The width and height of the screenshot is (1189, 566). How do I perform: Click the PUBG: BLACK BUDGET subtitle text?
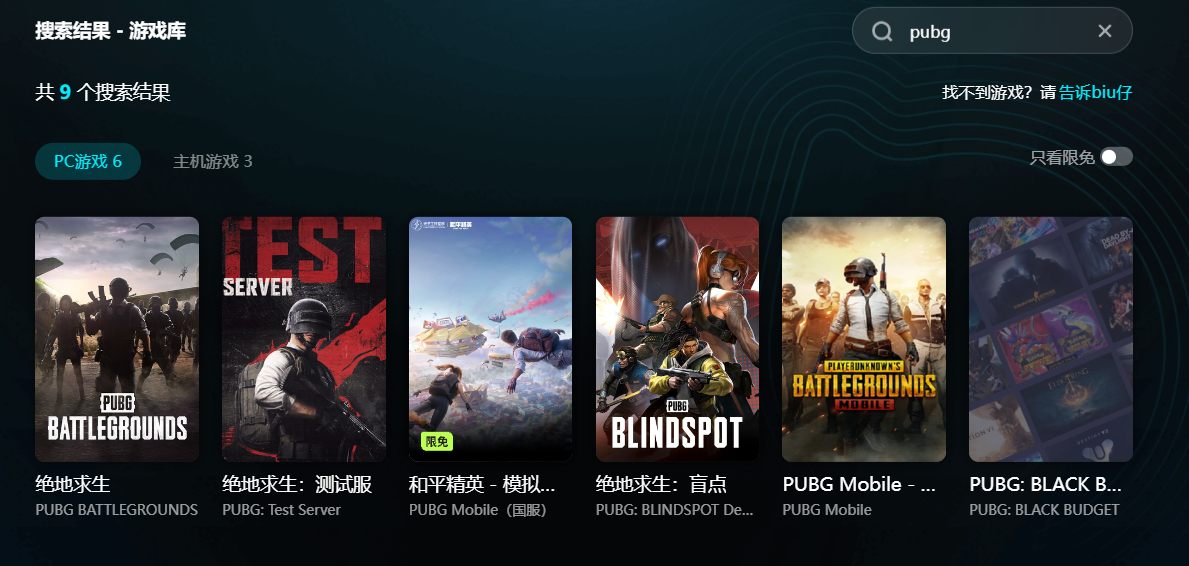point(1044,510)
